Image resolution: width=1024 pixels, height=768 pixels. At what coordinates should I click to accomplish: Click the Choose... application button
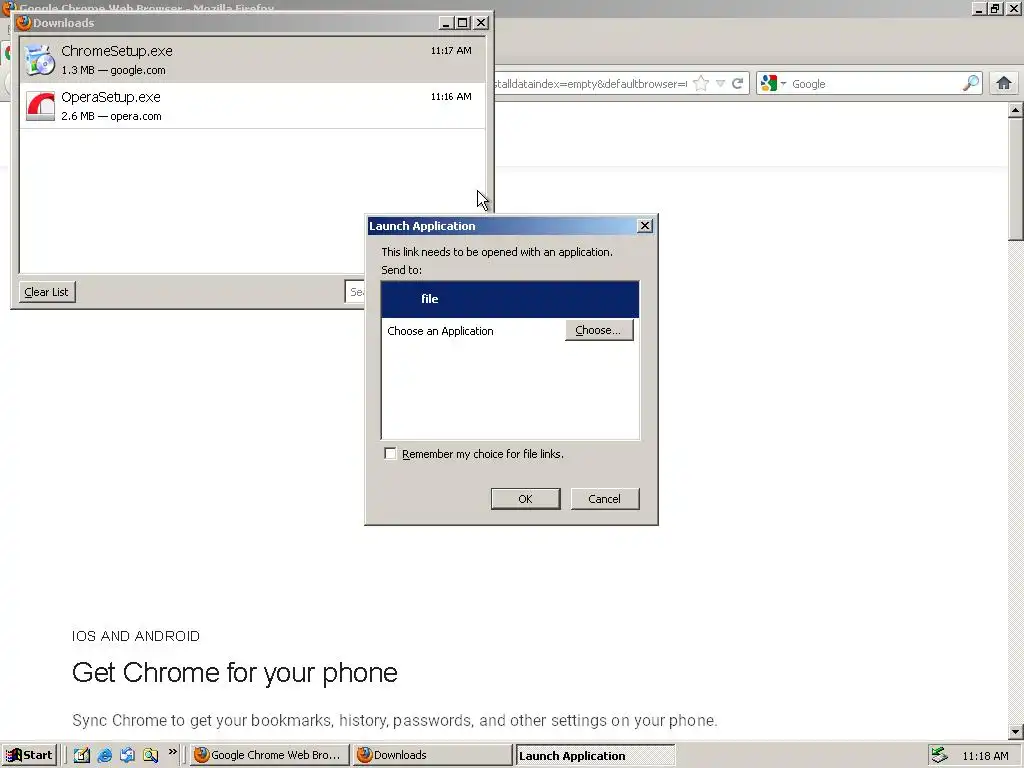point(599,330)
